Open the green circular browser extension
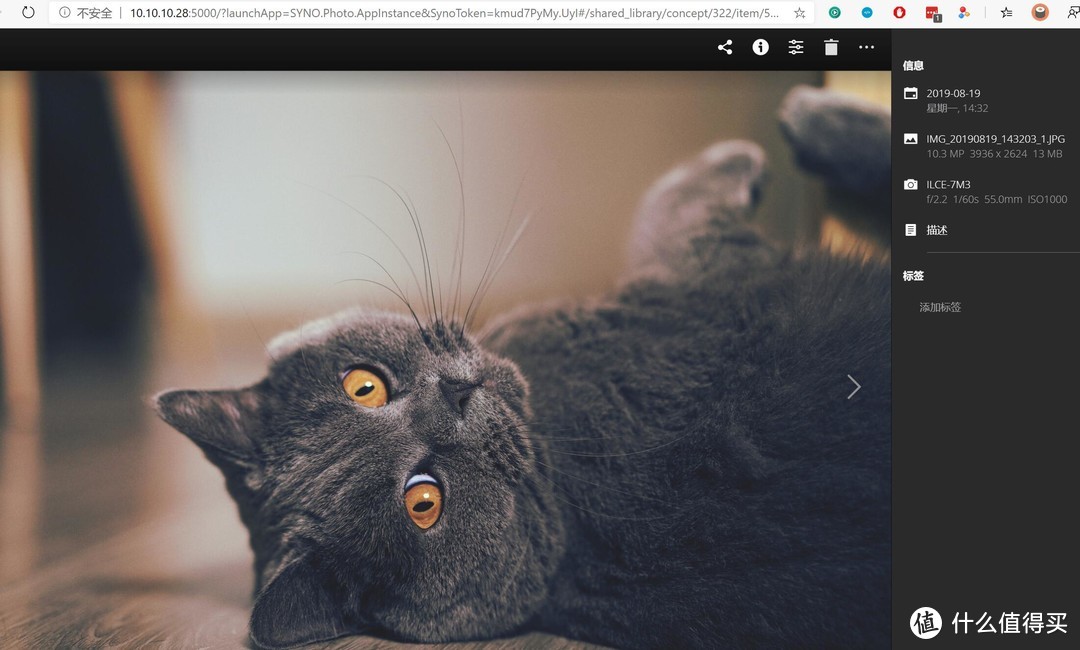 [x=834, y=12]
